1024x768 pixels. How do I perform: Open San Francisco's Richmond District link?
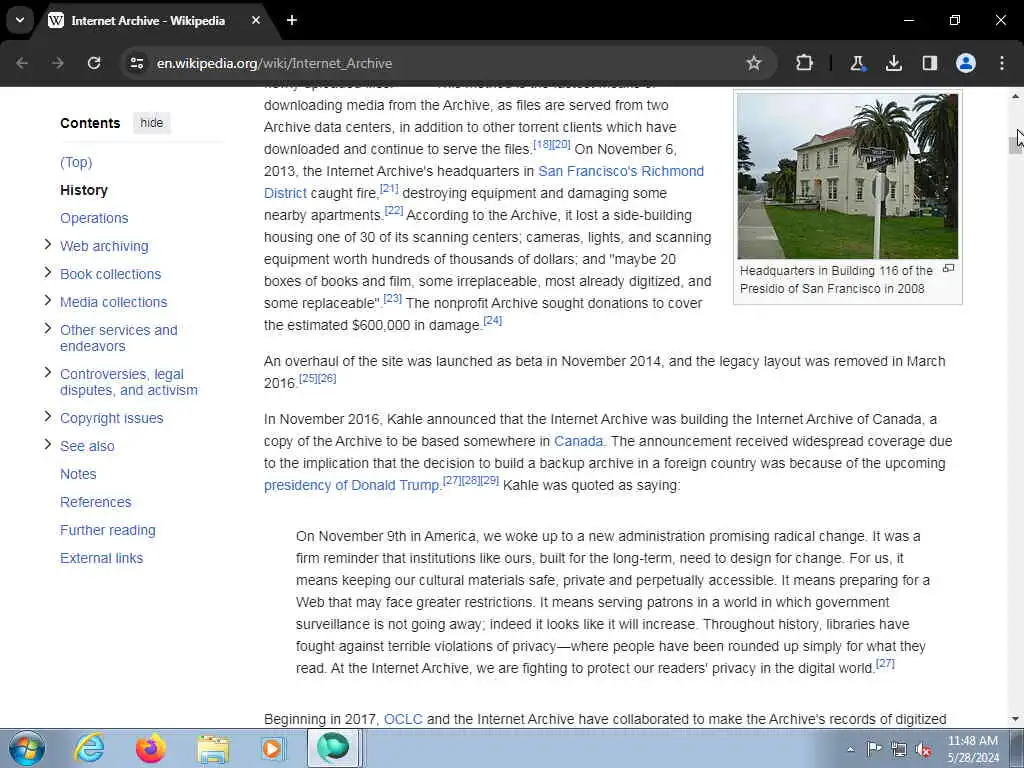[620, 171]
